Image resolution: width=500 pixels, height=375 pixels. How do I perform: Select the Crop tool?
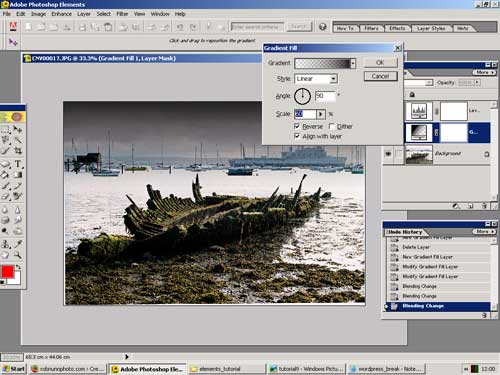coord(18,151)
